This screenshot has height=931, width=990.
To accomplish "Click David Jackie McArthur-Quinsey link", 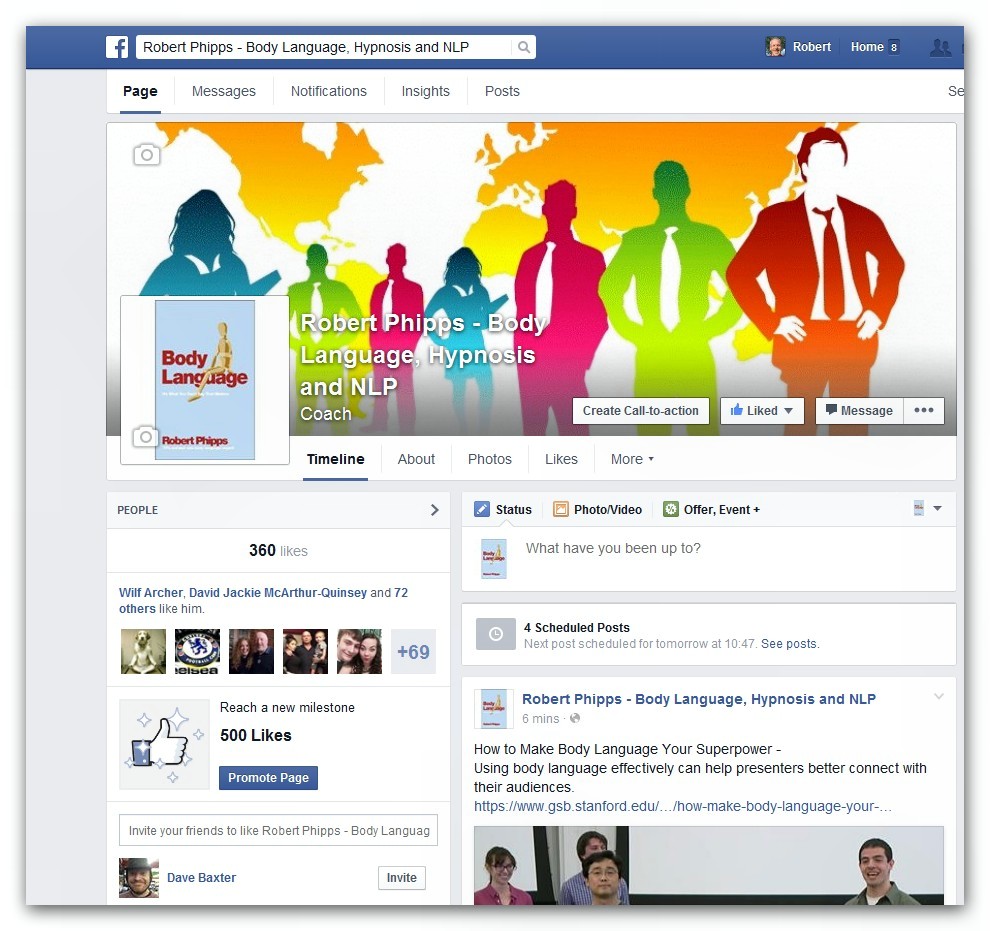I will 278,593.
